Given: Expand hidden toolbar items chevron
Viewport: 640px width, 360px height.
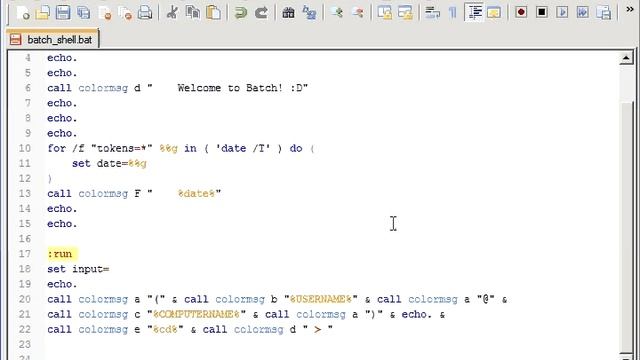Looking at the screenshot, I should [630, 9].
